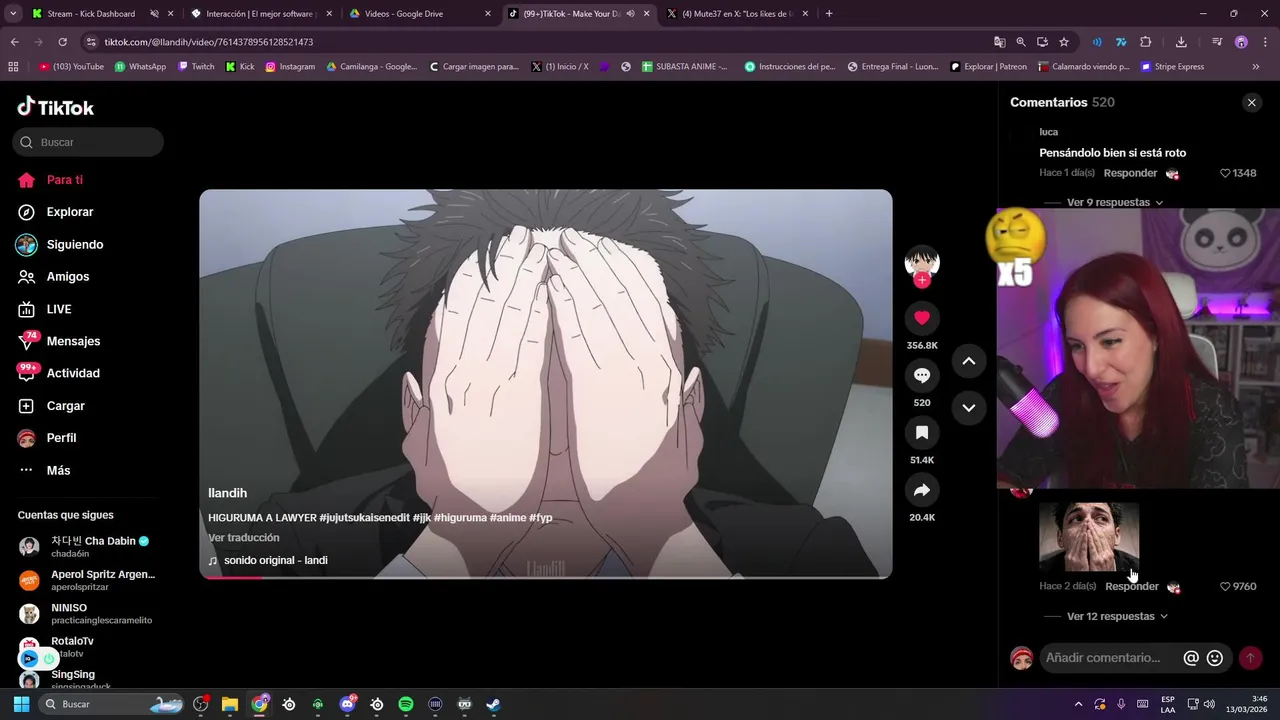Bookmark this page with star icon
Image resolution: width=1280 pixels, height=720 pixels.
1064,42
